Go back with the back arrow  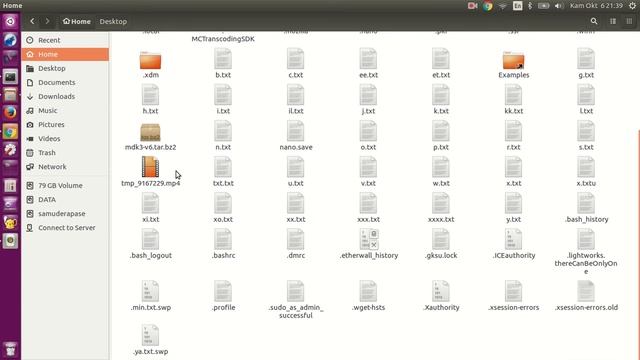(x=32, y=21)
